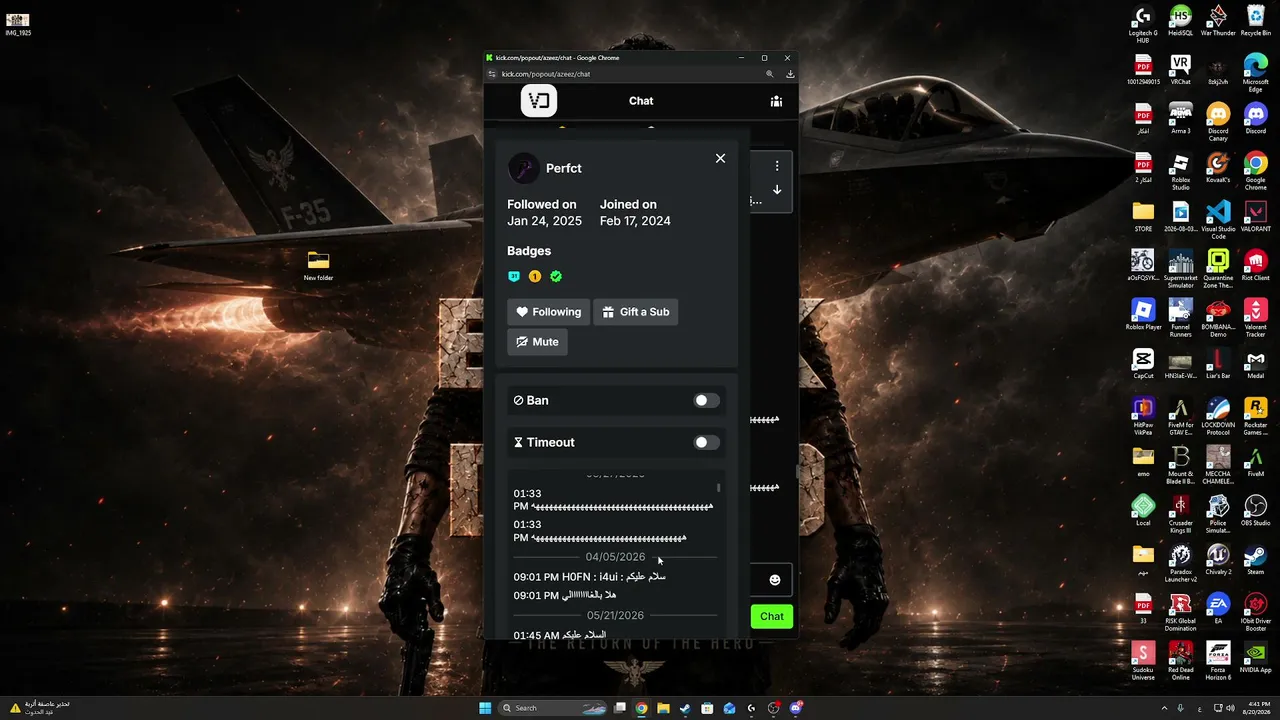
Task: Open Task View on the taskbar
Action: (620, 708)
